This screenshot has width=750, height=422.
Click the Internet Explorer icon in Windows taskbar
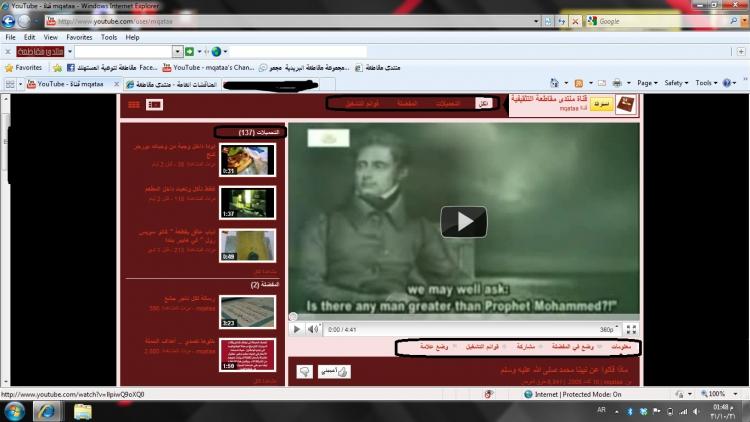(47, 410)
